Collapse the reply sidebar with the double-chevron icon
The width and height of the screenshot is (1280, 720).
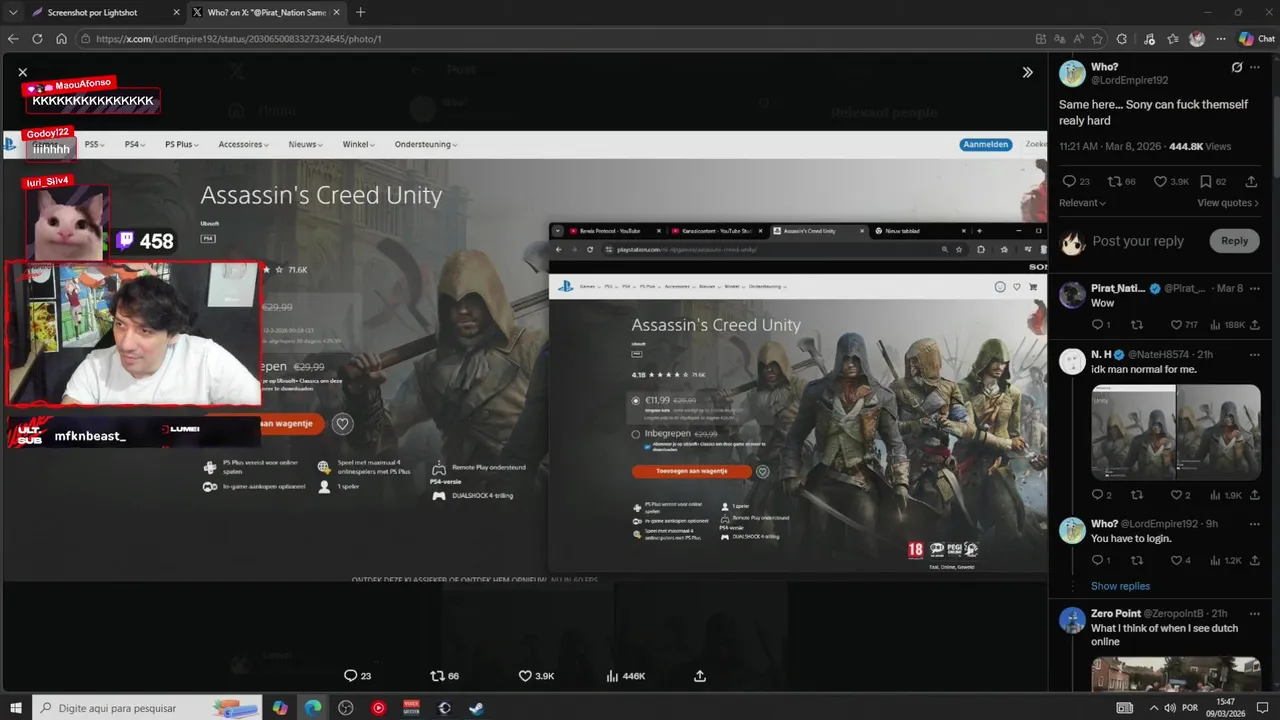coord(1027,72)
